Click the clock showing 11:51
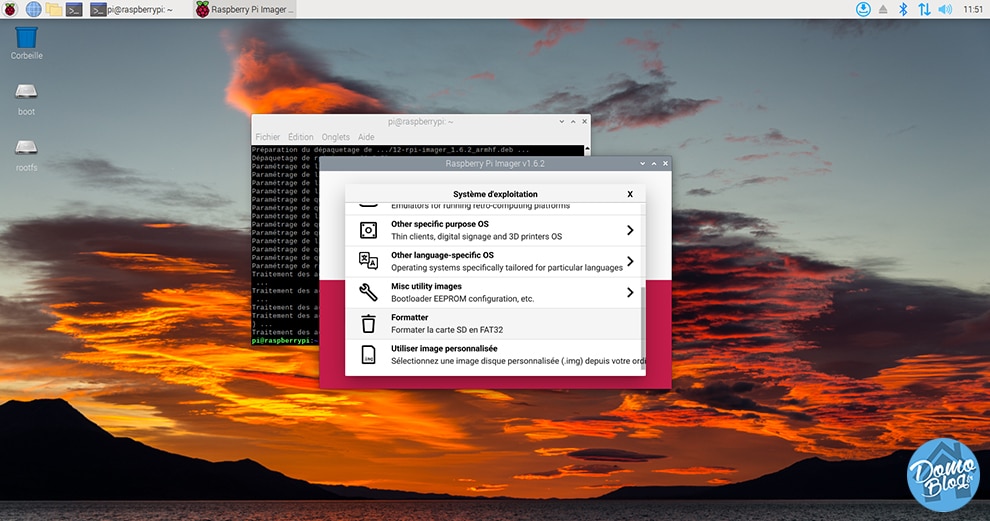990x521 pixels. 973,9
